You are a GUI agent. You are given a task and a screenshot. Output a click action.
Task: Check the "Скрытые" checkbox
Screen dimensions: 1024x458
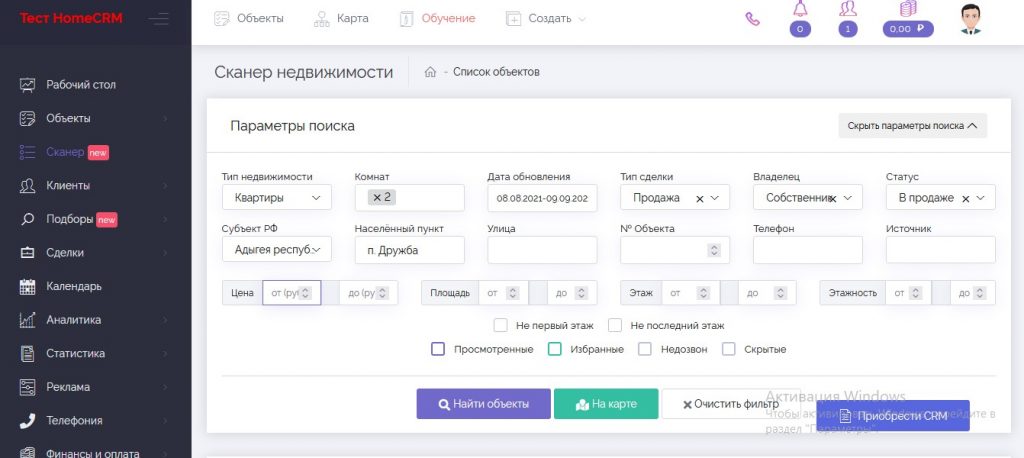pyautogui.click(x=729, y=349)
